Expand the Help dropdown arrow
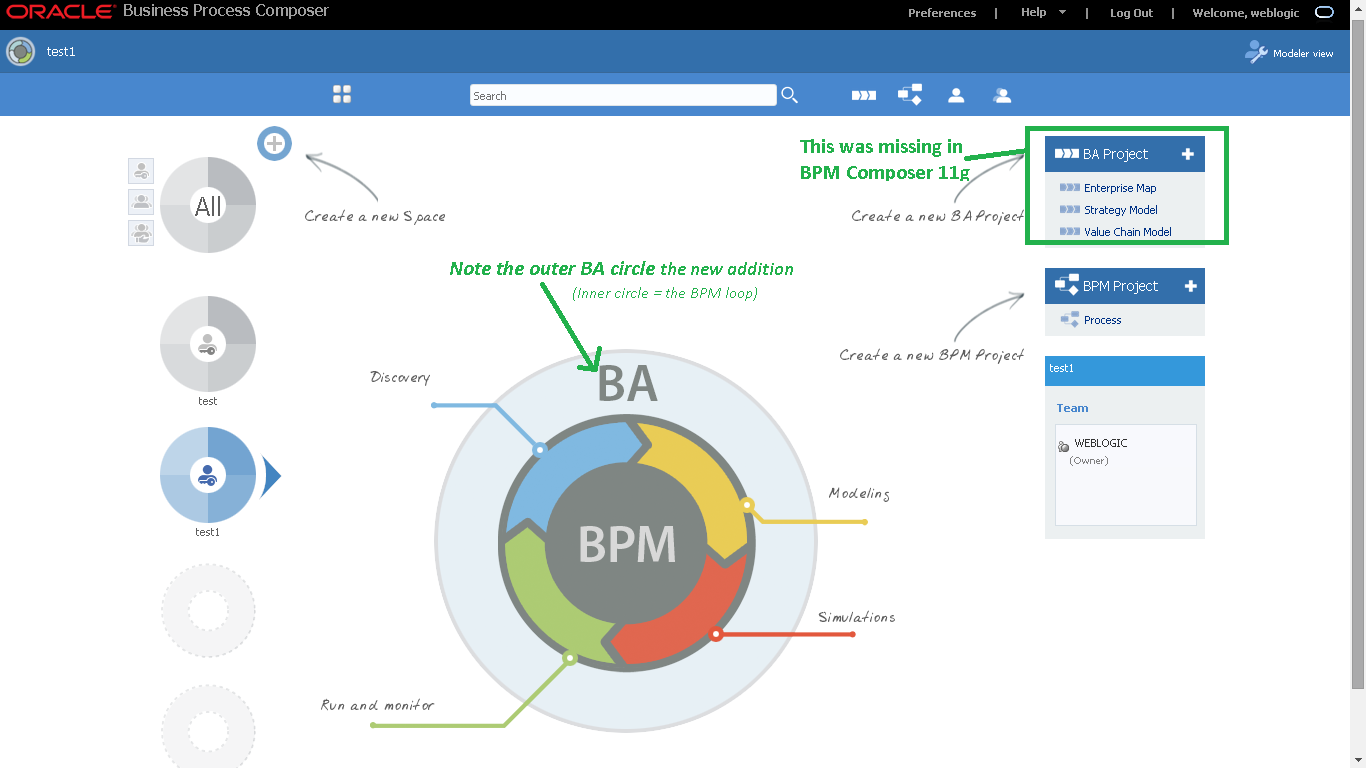This screenshot has width=1366, height=768. (x=1062, y=13)
